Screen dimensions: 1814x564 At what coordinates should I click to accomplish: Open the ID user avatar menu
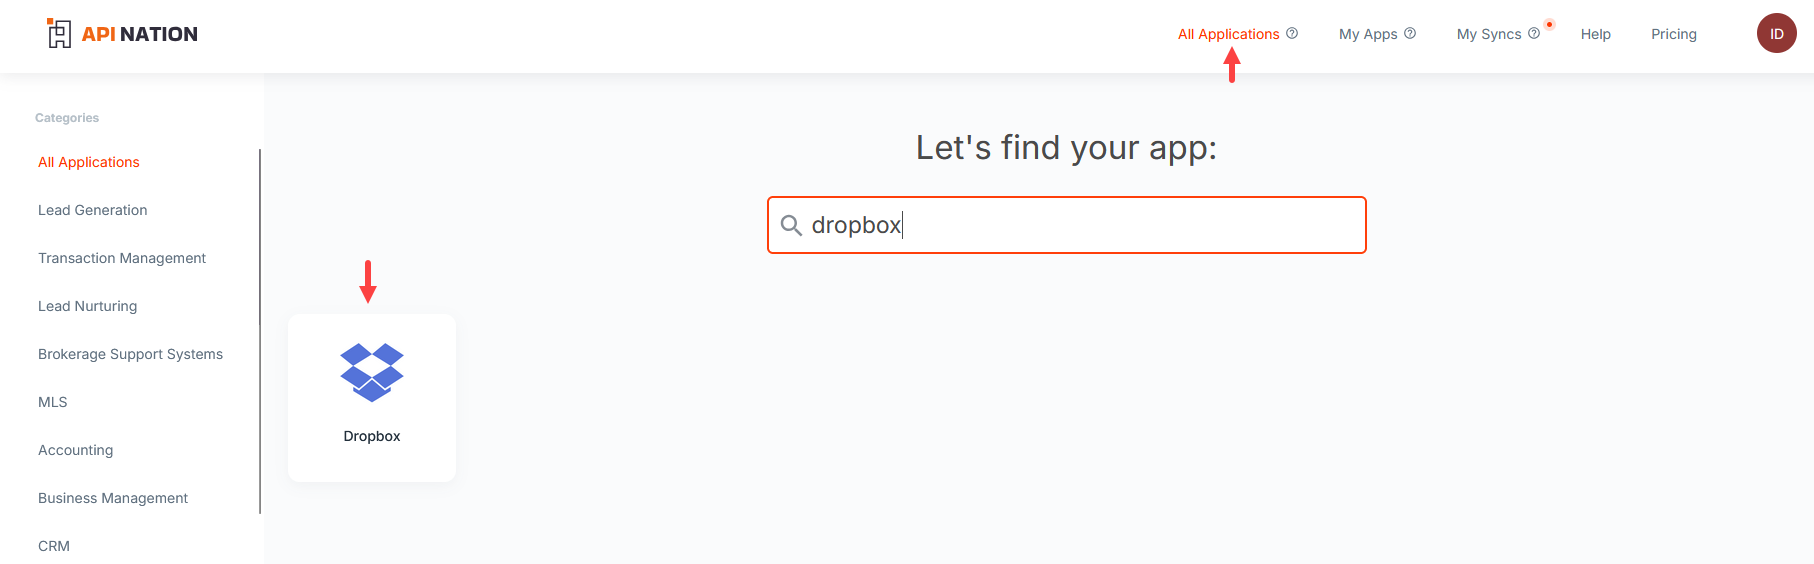[1776, 33]
